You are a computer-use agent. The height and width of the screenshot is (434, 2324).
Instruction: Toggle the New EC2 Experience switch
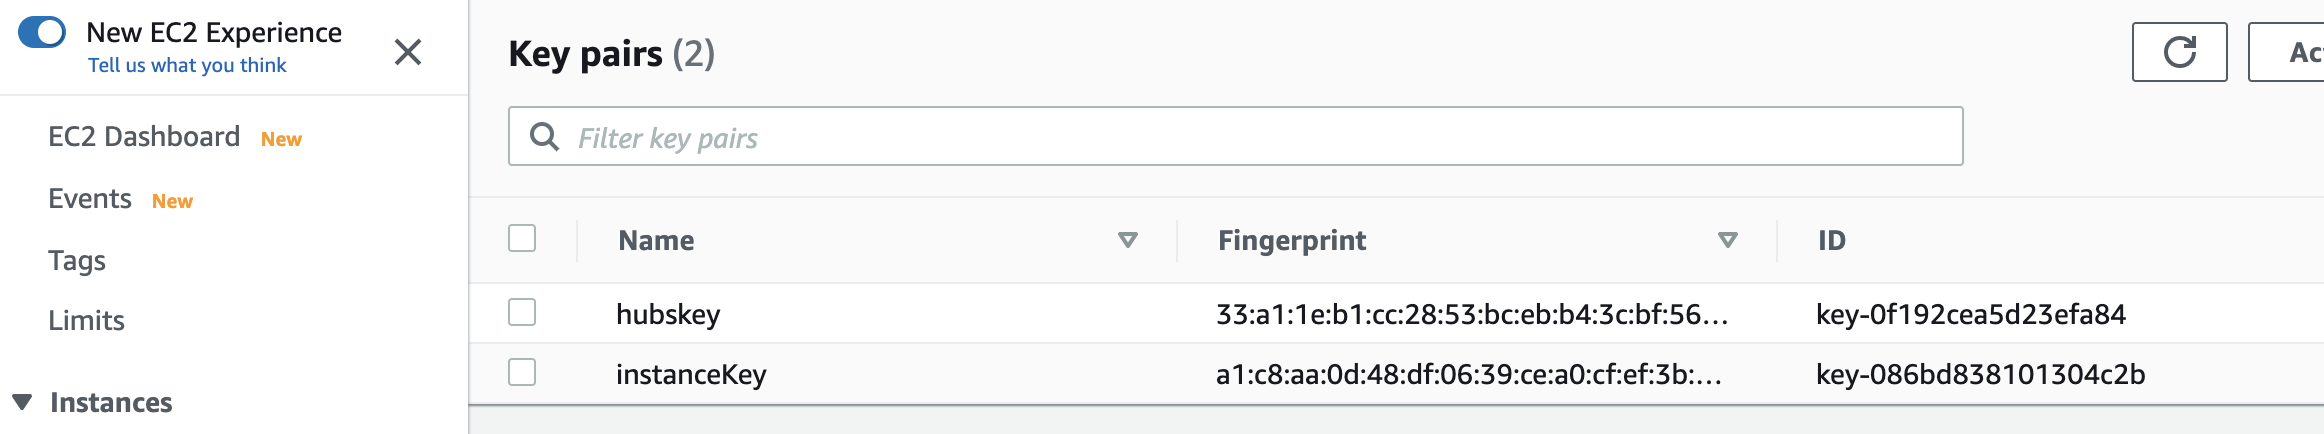point(42,32)
